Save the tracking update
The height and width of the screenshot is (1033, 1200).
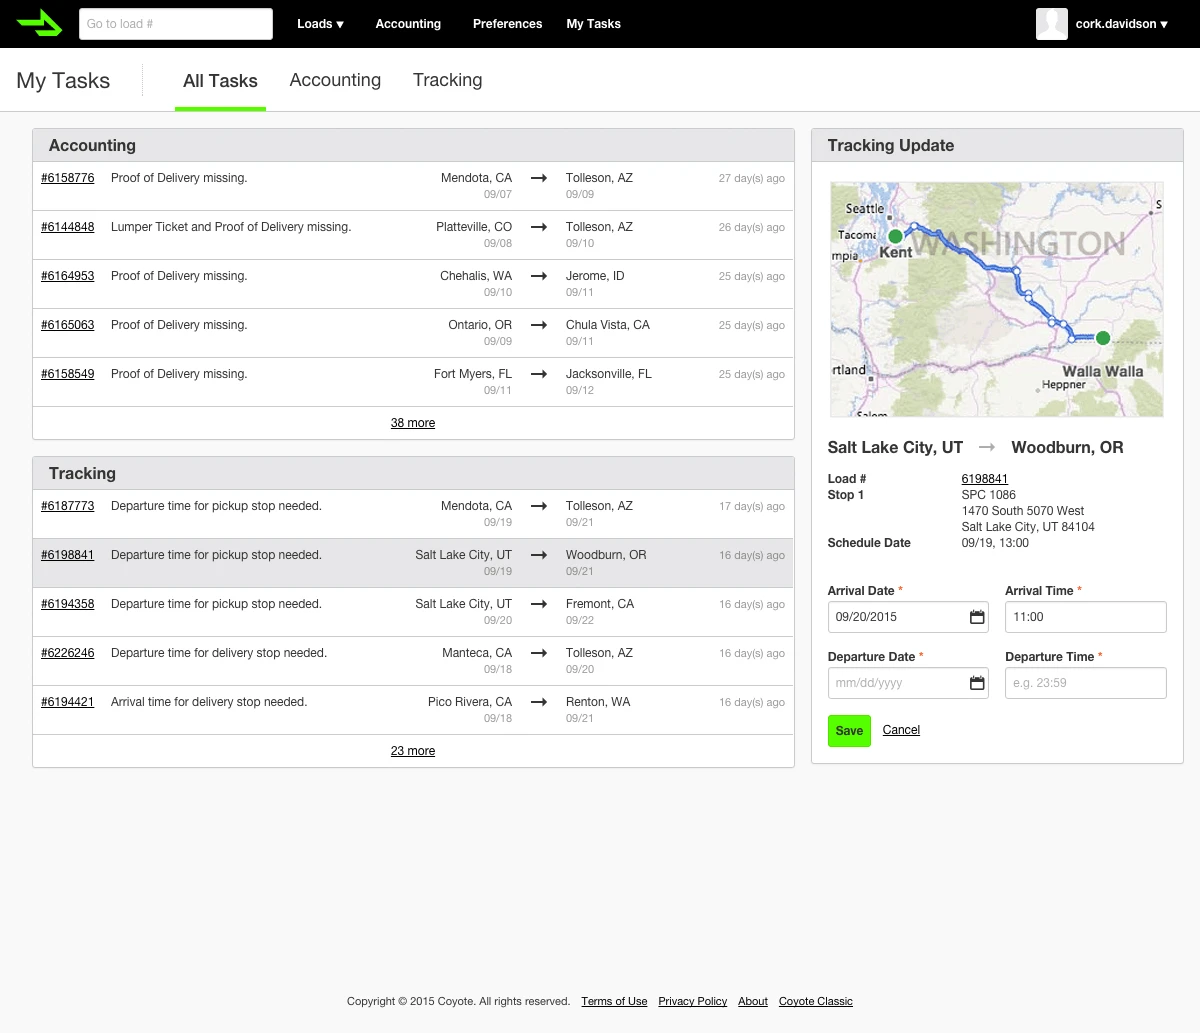(849, 731)
